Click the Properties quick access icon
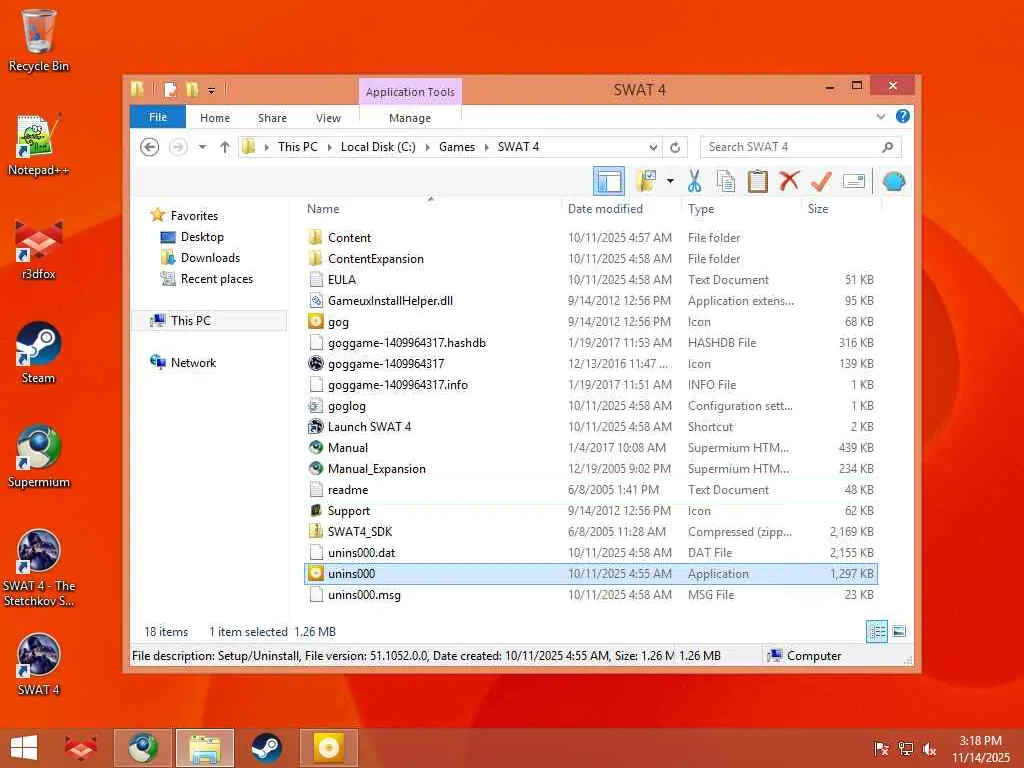 [x=170, y=89]
